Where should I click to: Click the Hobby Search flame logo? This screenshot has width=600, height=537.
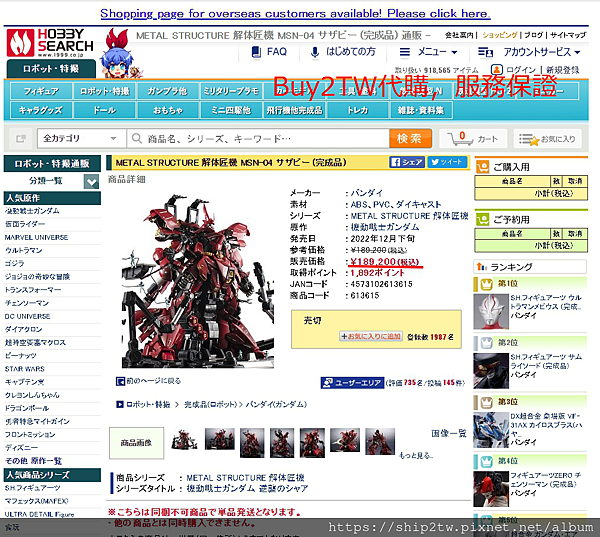[20, 42]
